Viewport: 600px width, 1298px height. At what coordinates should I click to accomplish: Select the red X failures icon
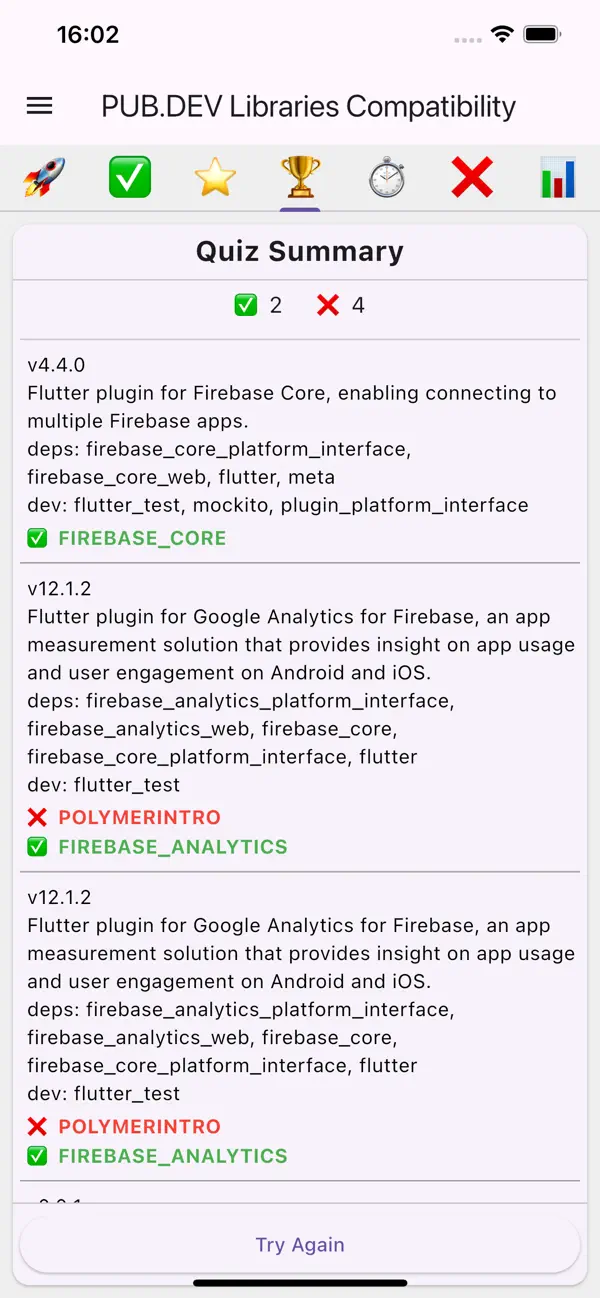pyautogui.click(x=471, y=177)
